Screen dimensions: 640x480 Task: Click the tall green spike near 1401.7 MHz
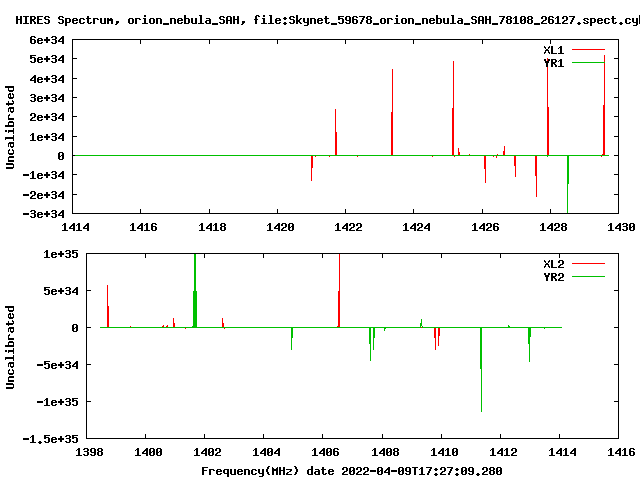coord(195,291)
